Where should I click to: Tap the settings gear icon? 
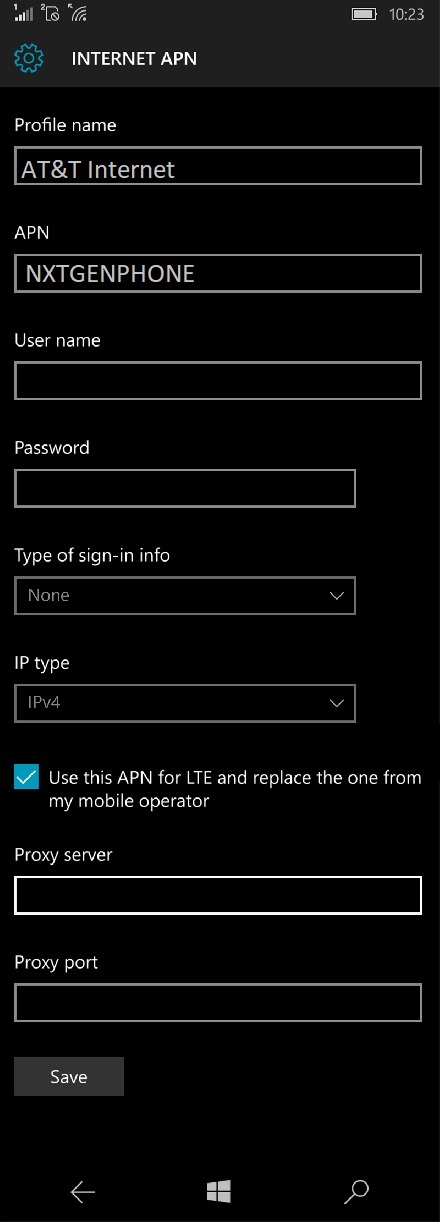tap(29, 58)
